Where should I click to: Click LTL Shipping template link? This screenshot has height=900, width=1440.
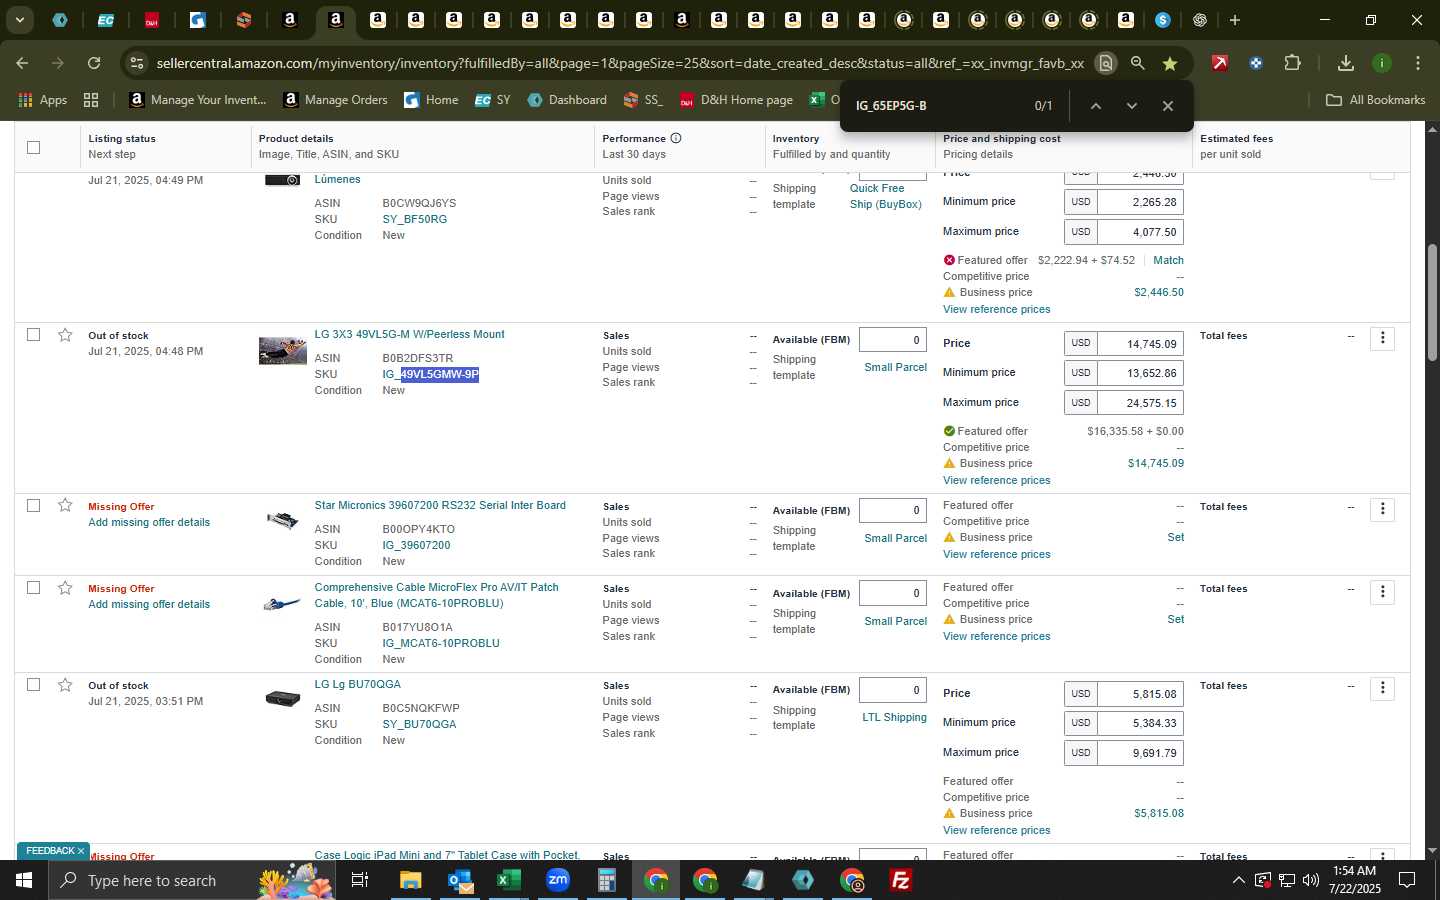coord(894,717)
